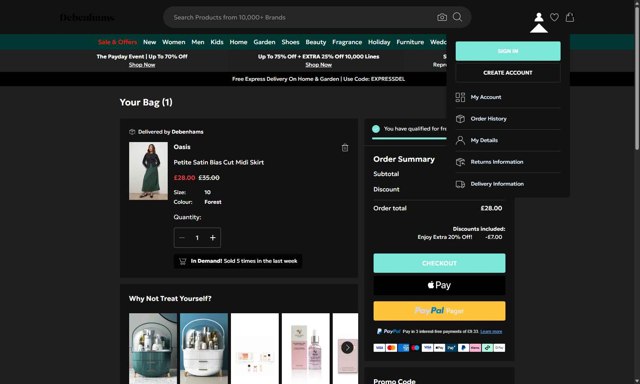The image size is (640, 384).
Task: Remove the skirt using the trash icon
Action: (x=345, y=148)
